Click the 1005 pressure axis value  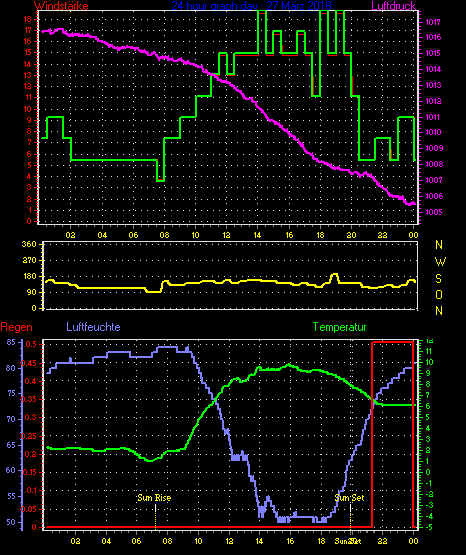433,212
